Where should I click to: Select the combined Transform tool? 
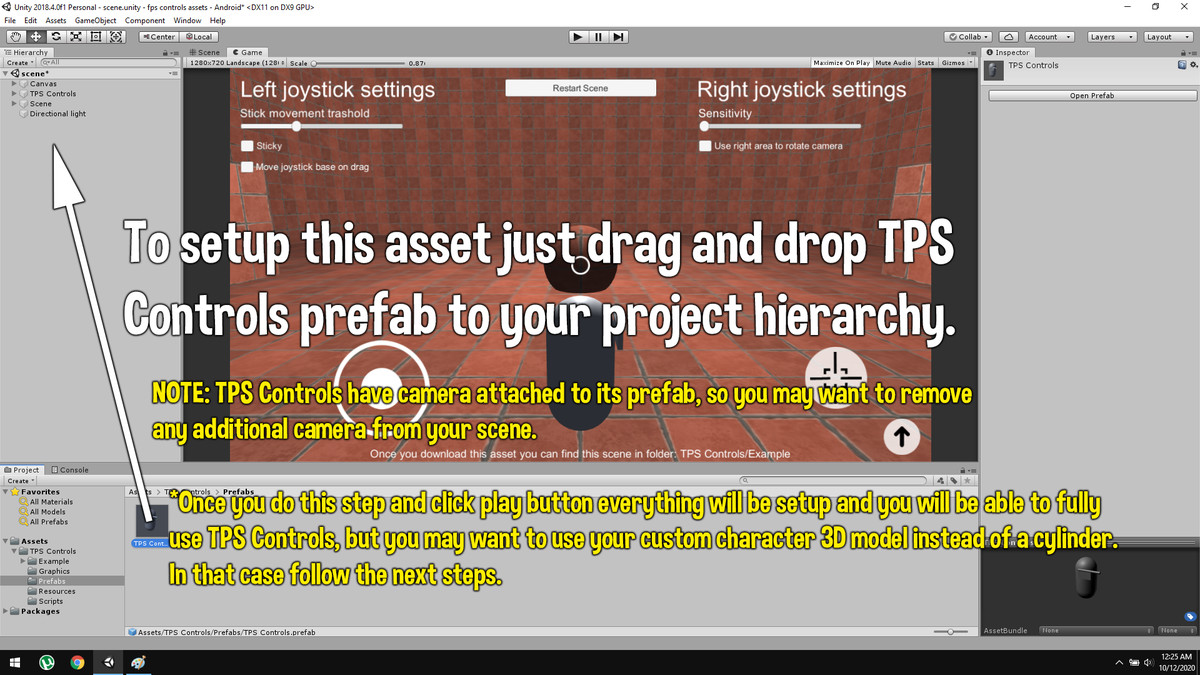click(116, 37)
